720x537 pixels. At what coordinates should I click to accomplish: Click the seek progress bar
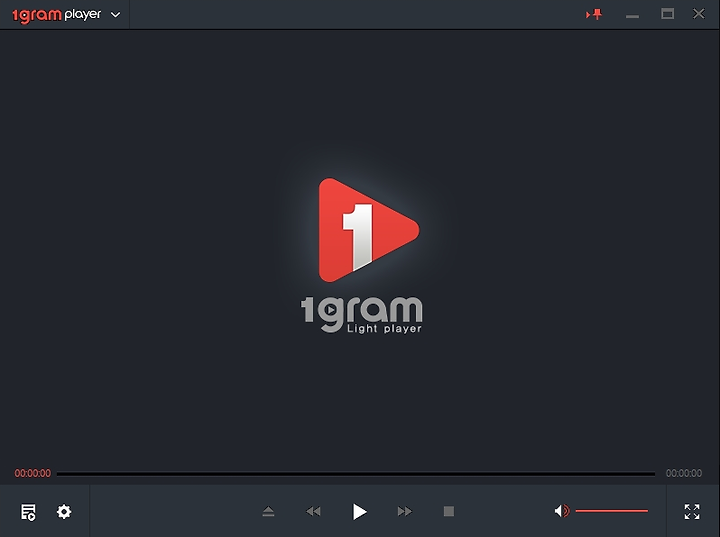point(356,474)
